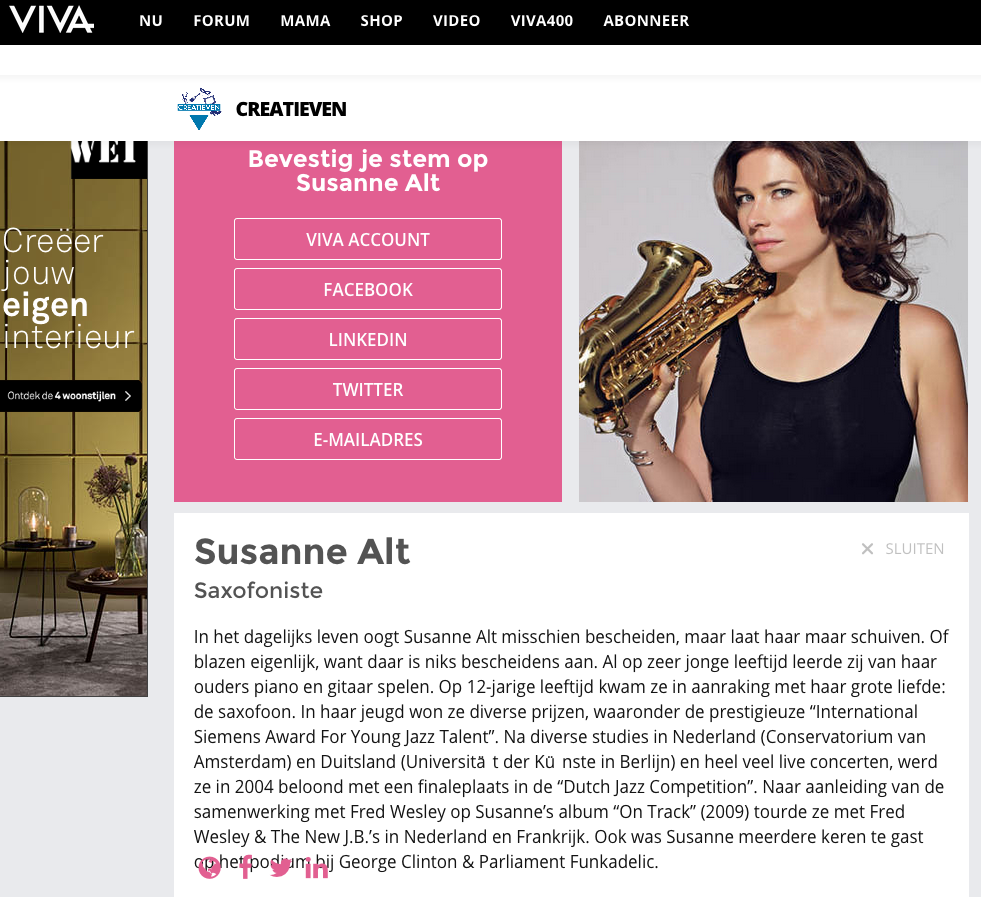This screenshot has height=897, width=981.
Task: Open the pink globe website icon
Action: tap(210, 868)
